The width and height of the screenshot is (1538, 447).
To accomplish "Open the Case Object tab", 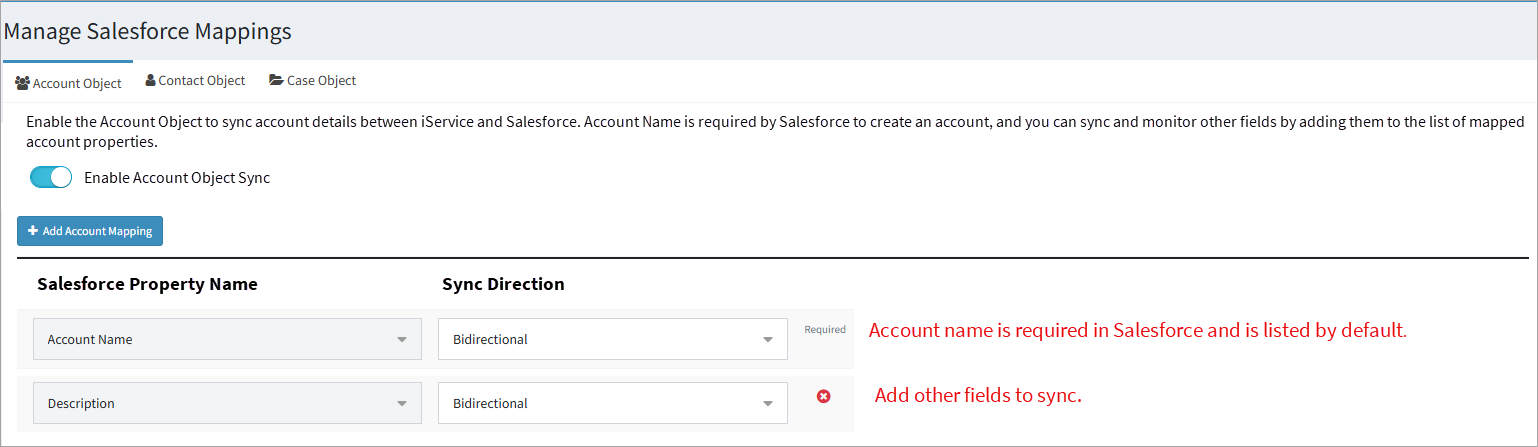I will coord(312,80).
